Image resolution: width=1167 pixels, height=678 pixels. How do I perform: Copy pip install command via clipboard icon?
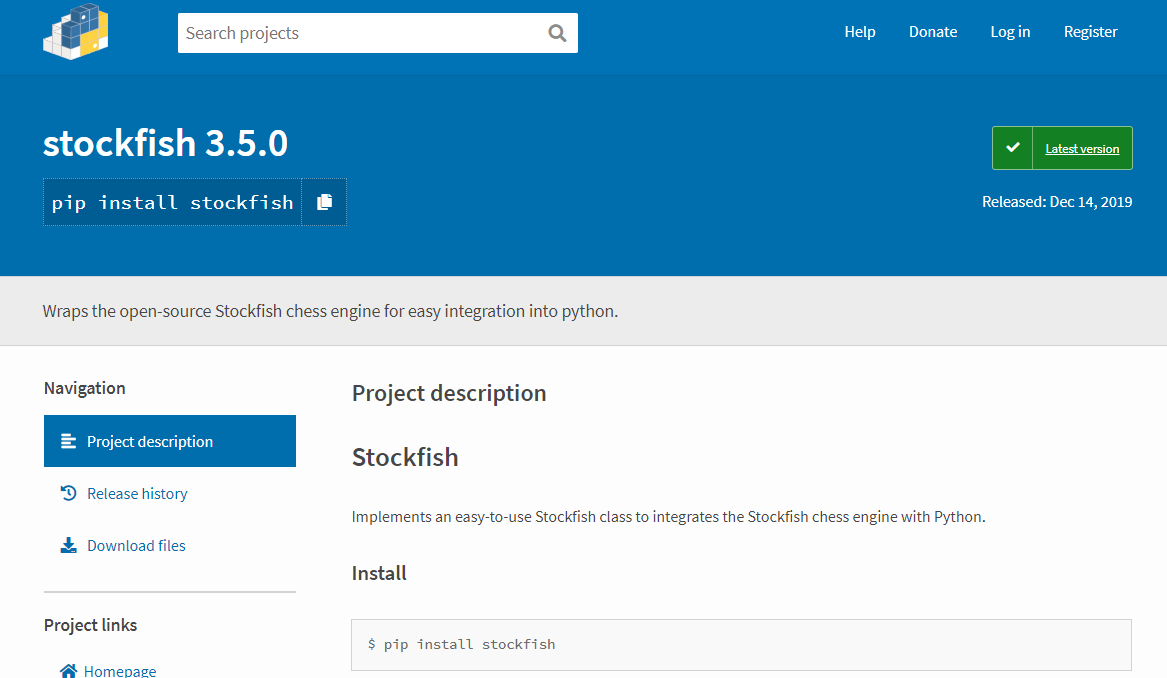[324, 202]
